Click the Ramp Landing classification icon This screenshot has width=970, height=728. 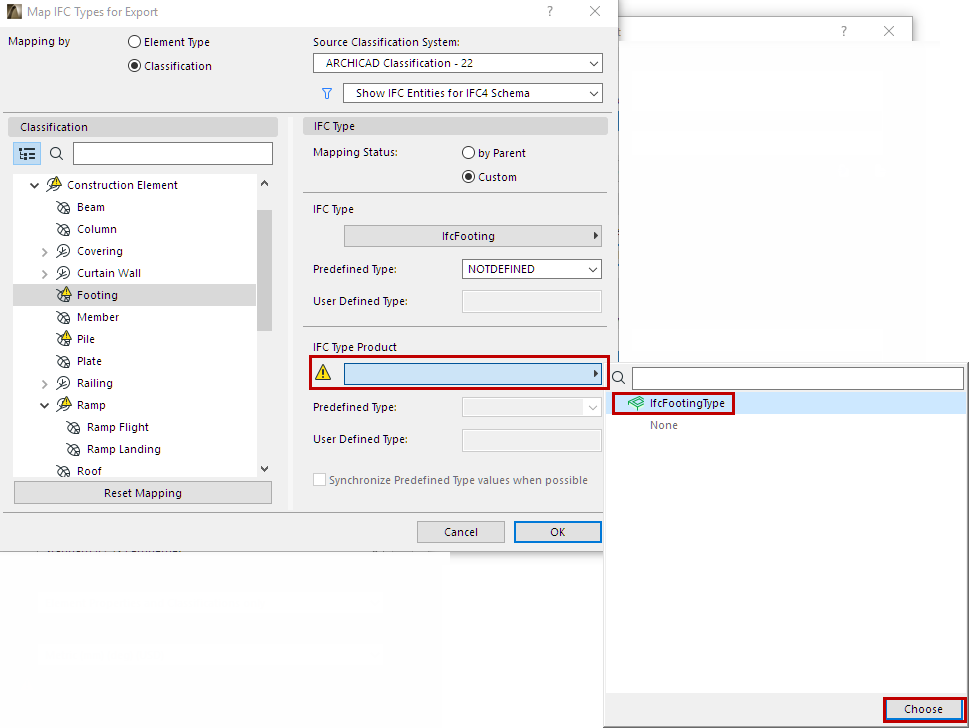(73, 450)
